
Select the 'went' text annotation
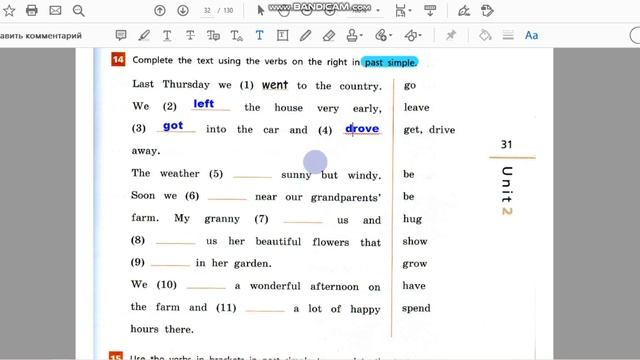(x=275, y=85)
